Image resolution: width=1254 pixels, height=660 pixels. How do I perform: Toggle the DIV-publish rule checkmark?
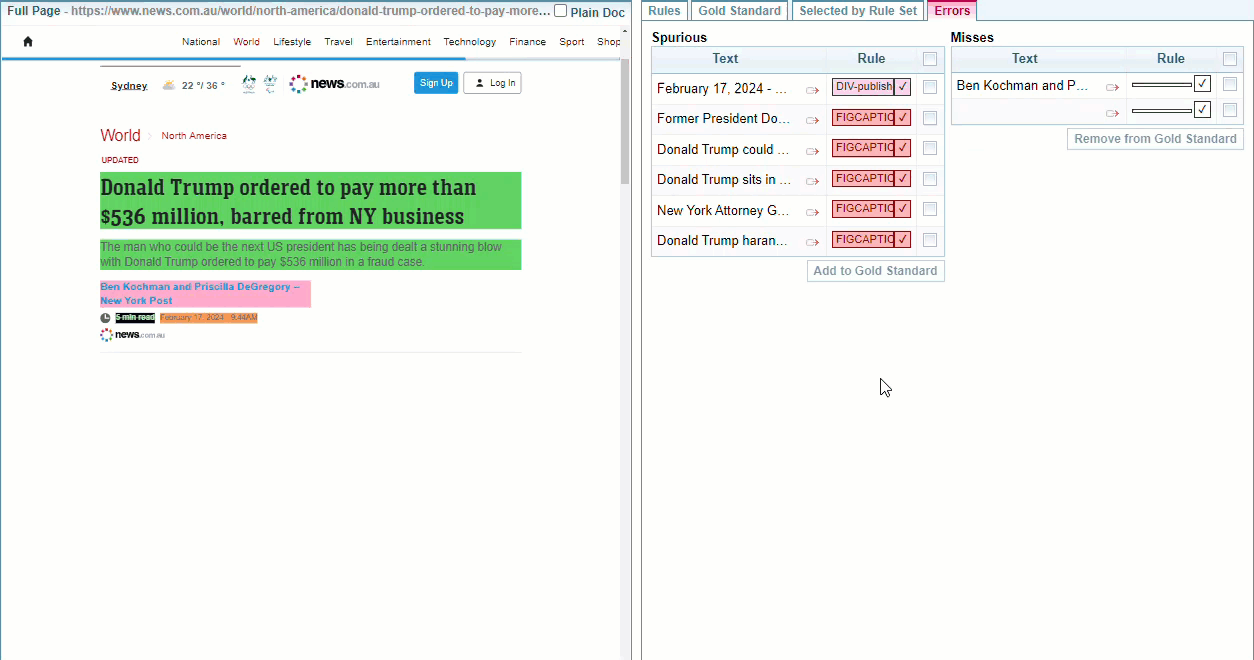point(903,87)
